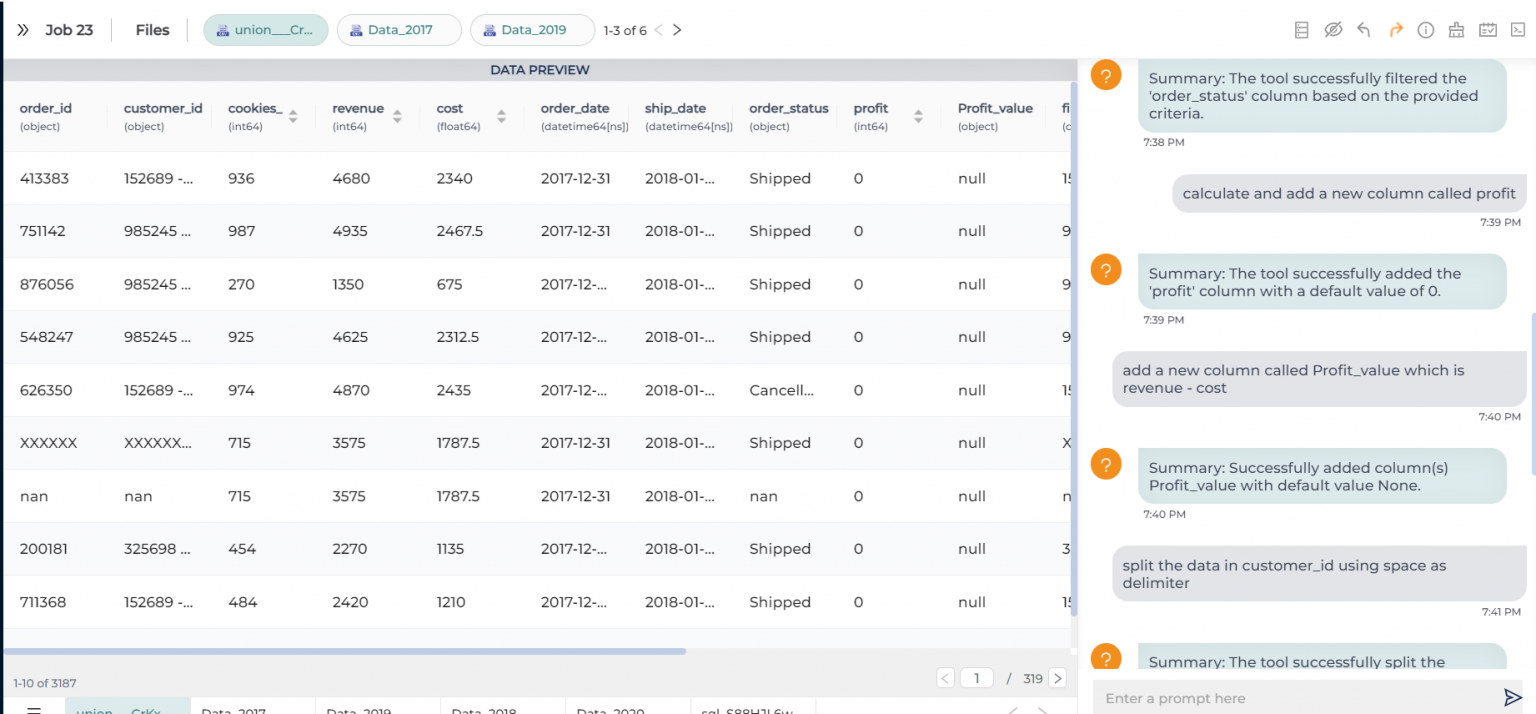Viewport: 1536px width, 714px height.
Task: Undo the last data transformation
Action: (x=1364, y=30)
